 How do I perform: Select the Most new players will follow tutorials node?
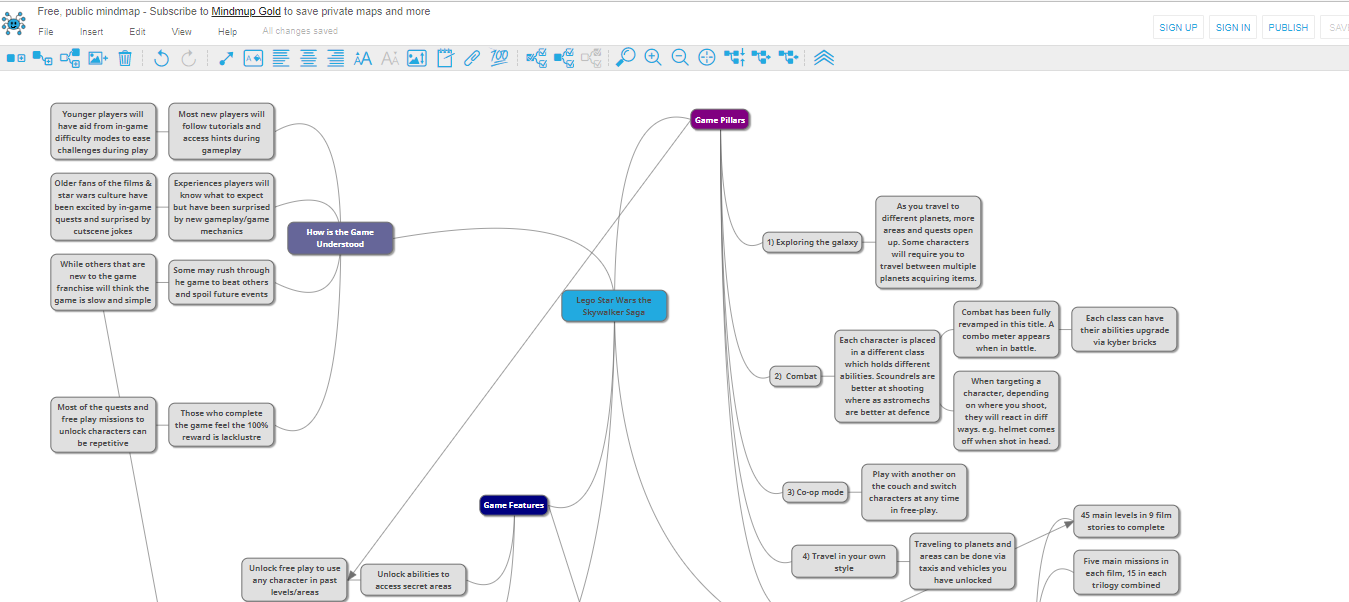221,132
